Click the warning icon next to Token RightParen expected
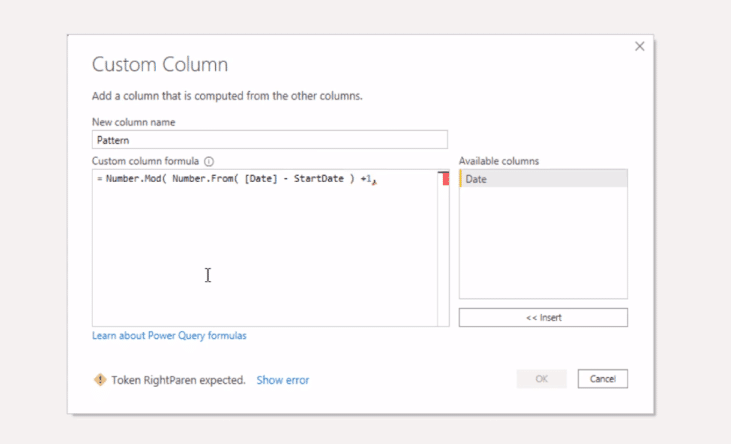 pos(100,380)
